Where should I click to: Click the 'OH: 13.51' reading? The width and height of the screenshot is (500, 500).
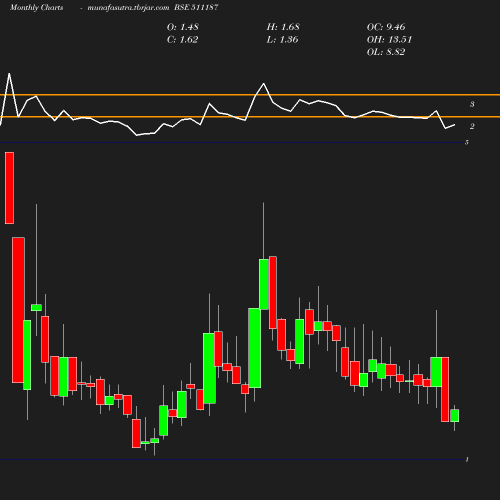(x=389, y=40)
